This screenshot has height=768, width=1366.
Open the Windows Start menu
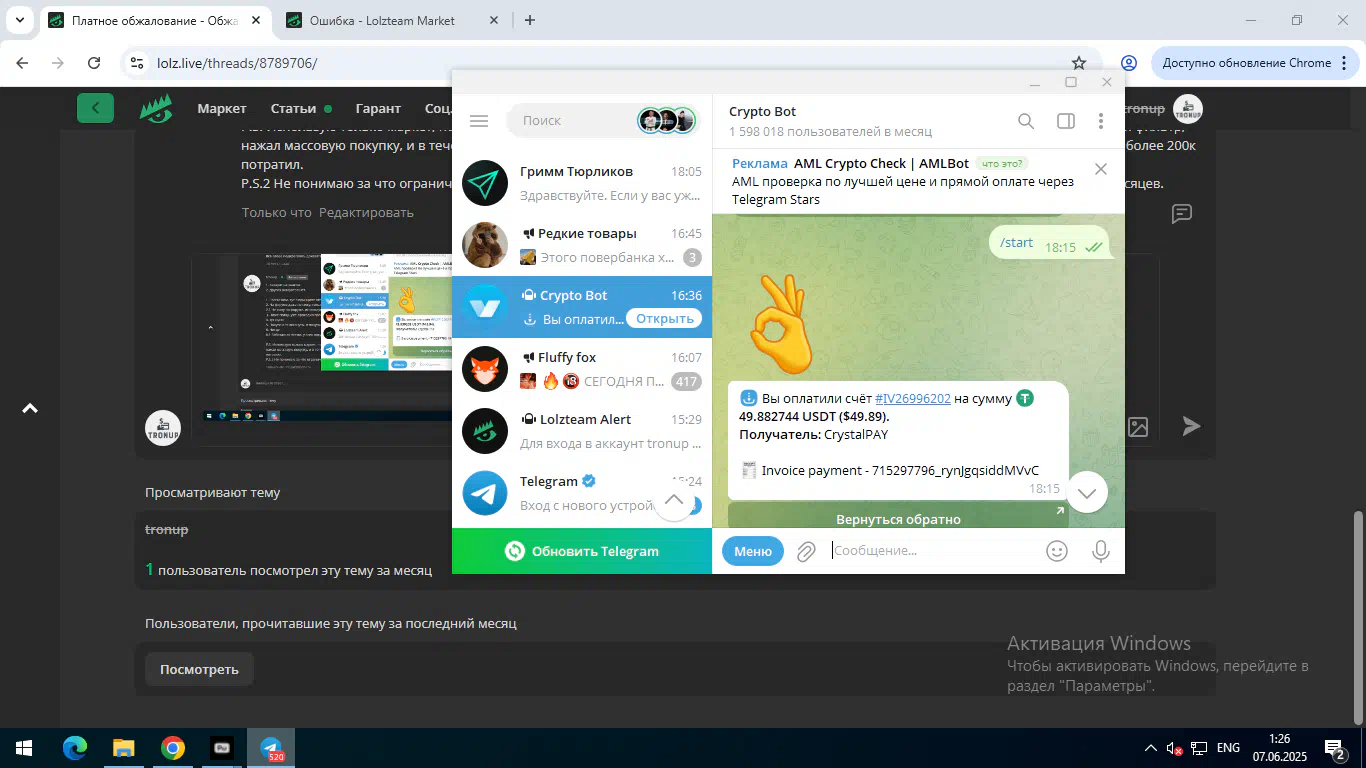point(24,748)
